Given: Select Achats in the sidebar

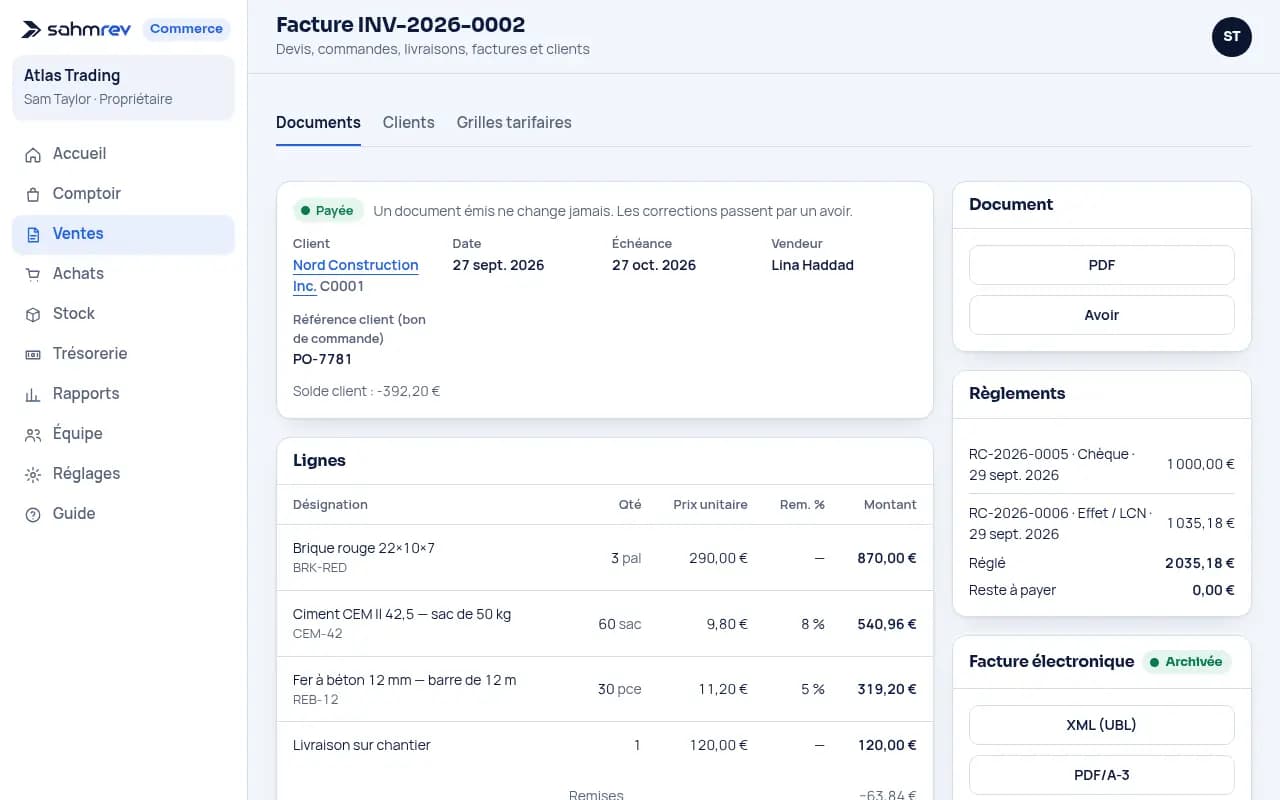Looking at the screenshot, I should (x=123, y=274).
